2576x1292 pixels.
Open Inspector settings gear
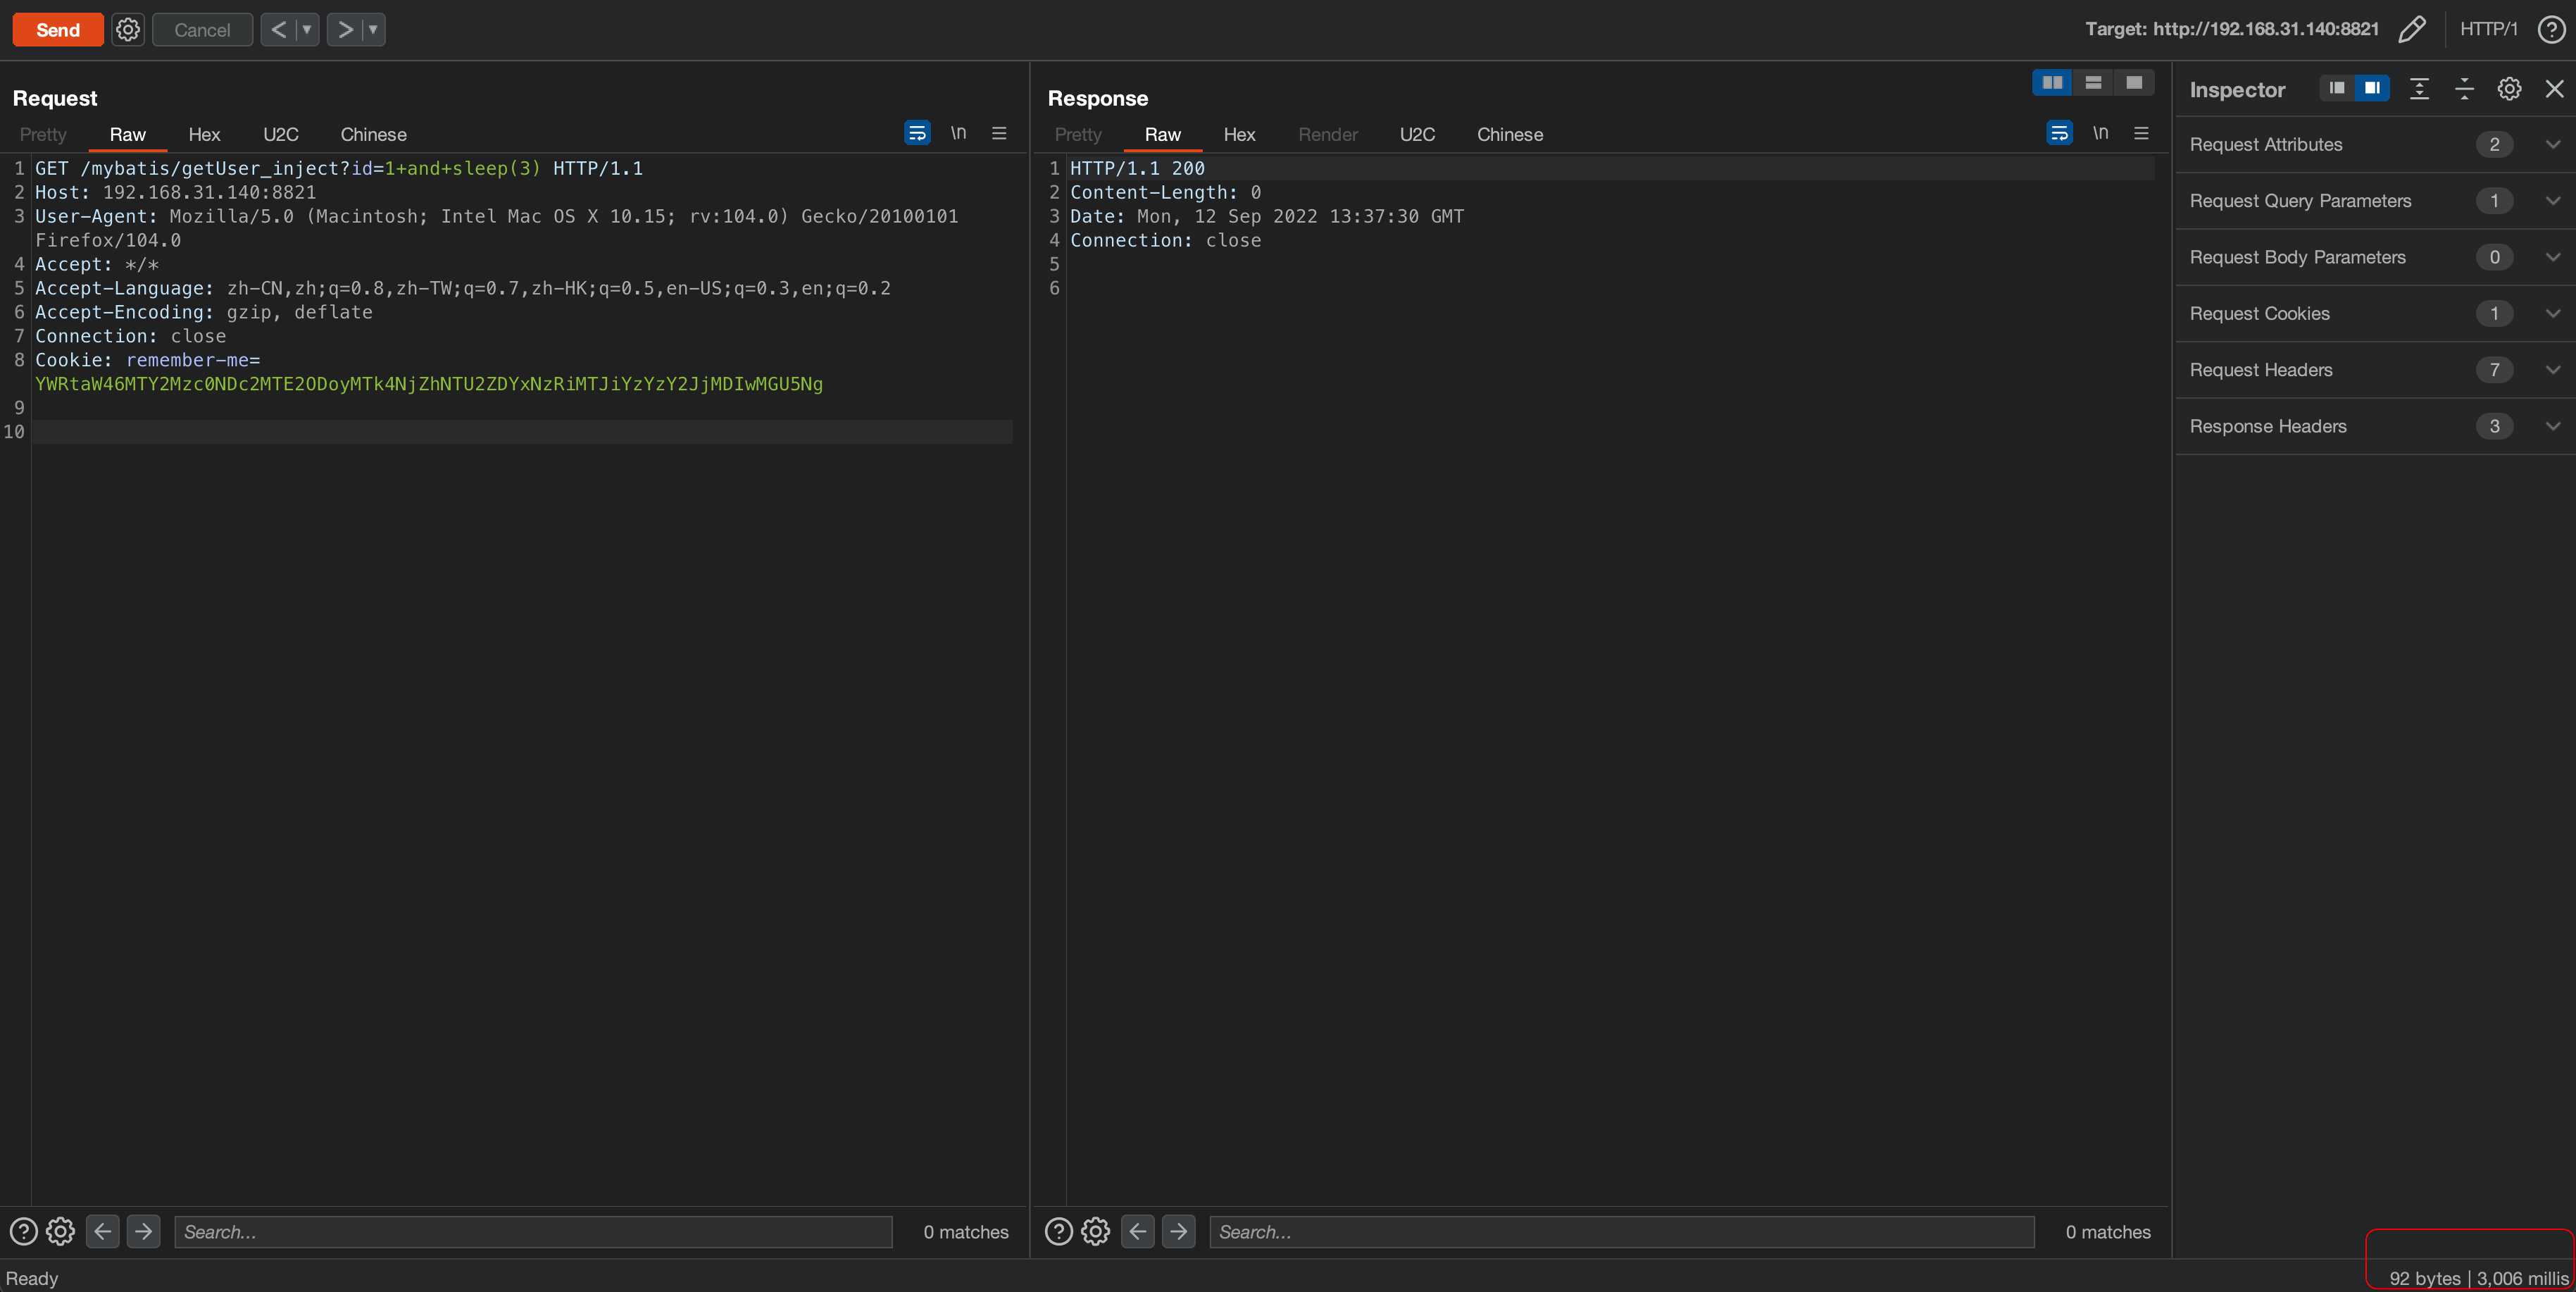pyautogui.click(x=2509, y=89)
